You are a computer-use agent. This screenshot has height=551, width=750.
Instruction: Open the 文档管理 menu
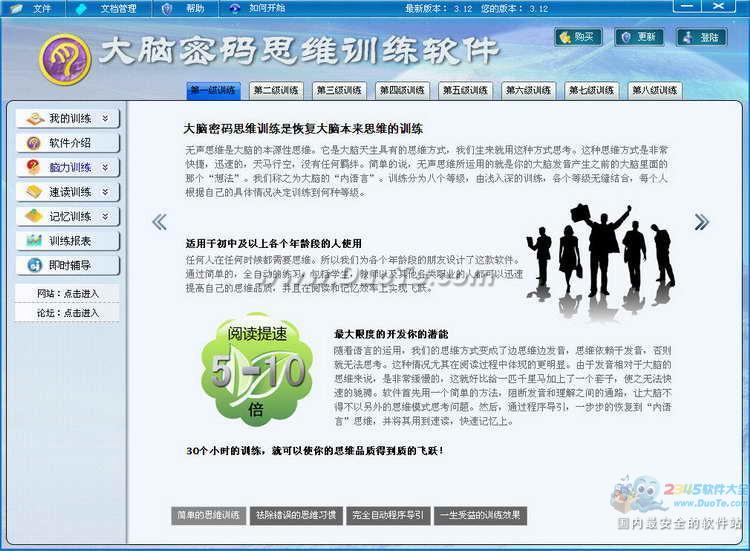point(117,8)
